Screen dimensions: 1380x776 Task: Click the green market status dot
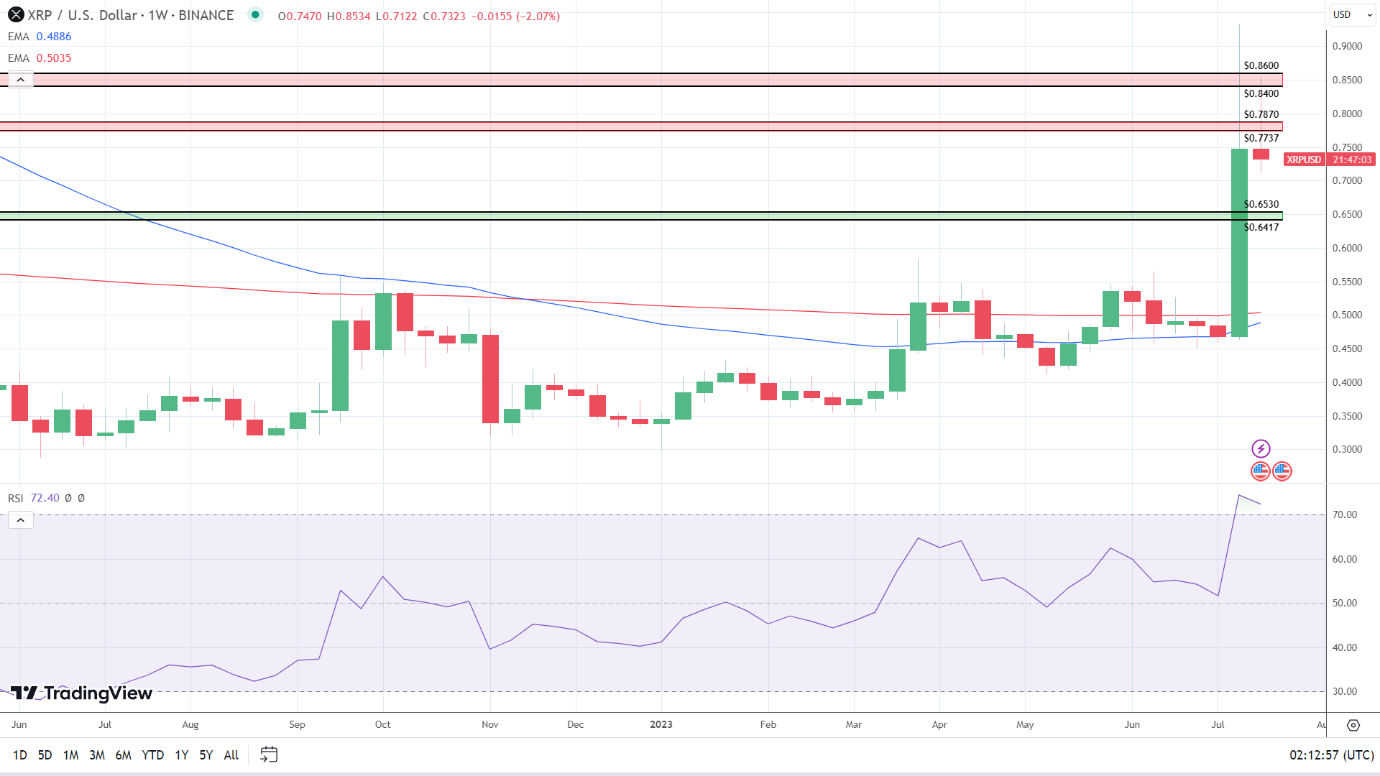[257, 15]
